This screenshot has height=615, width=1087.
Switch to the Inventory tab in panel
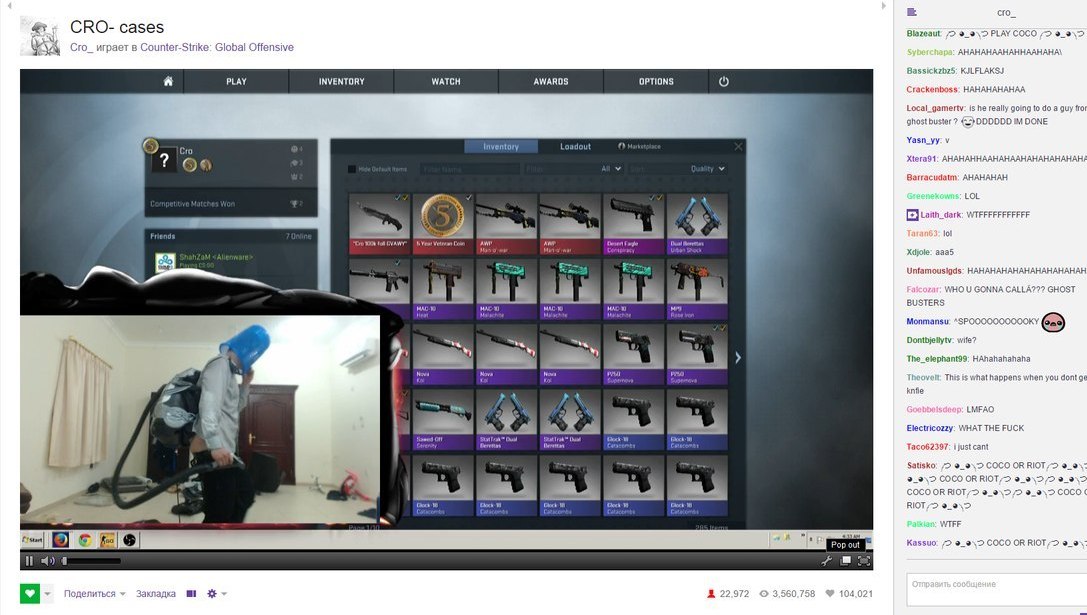click(x=501, y=146)
